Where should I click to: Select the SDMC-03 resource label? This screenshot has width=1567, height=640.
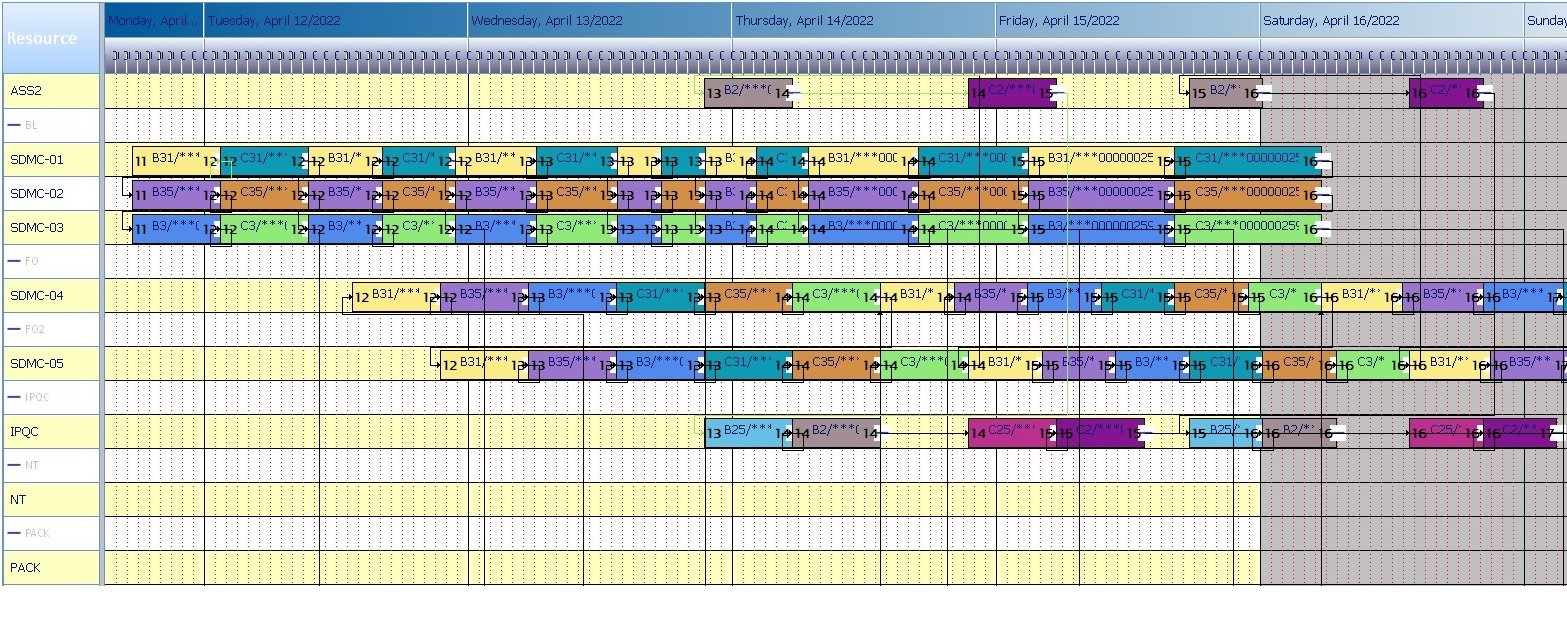pos(36,227)
